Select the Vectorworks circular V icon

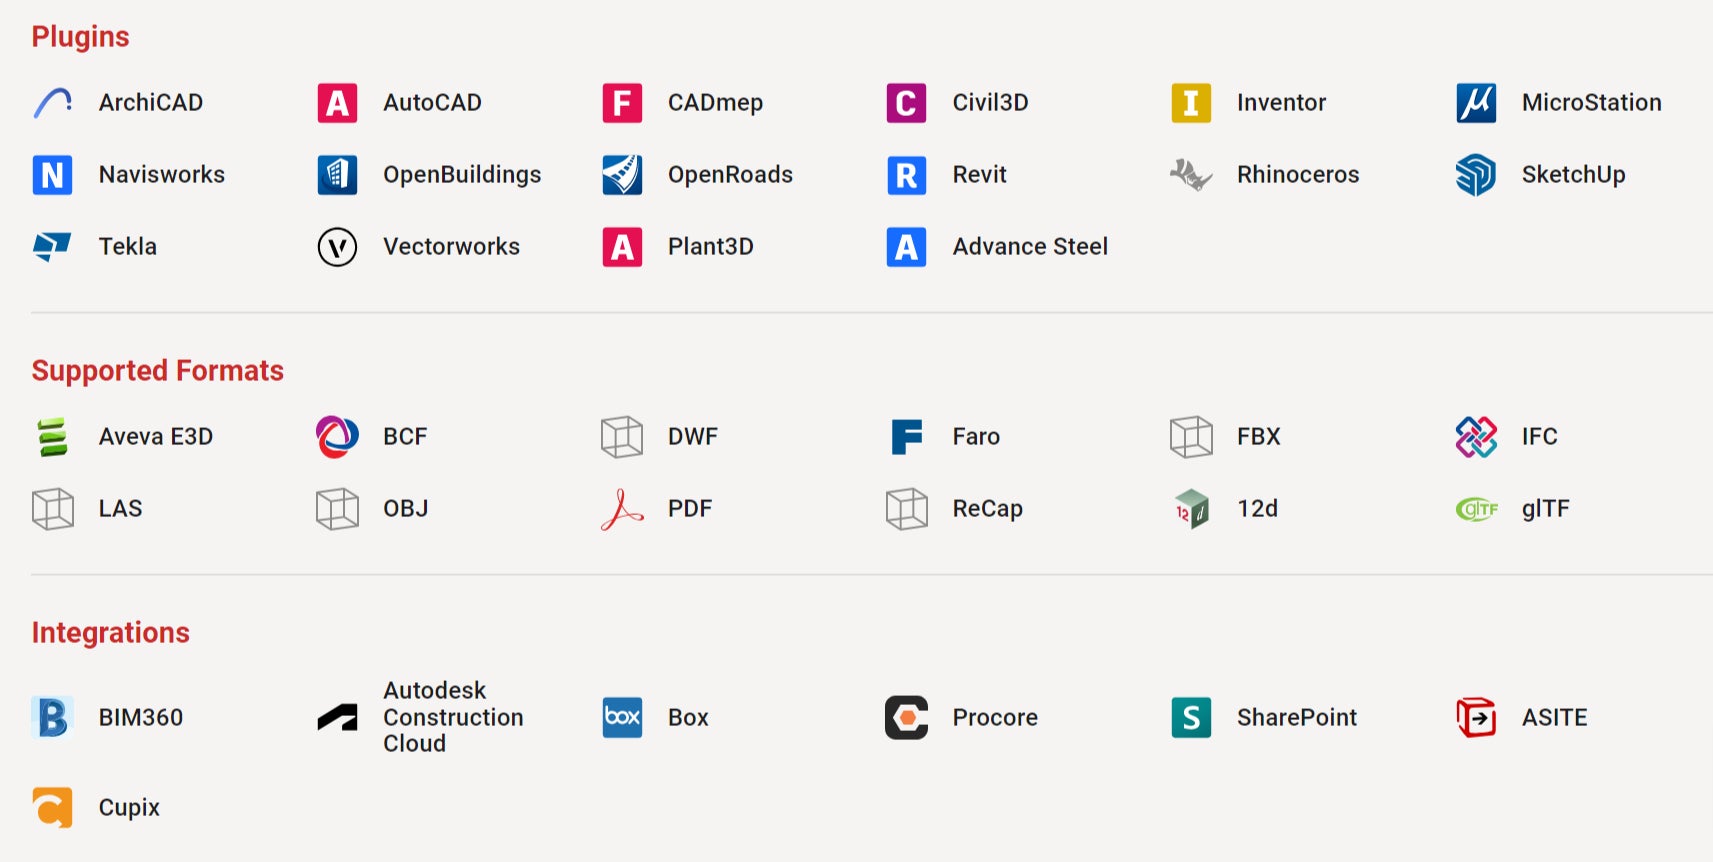(337, 247)
